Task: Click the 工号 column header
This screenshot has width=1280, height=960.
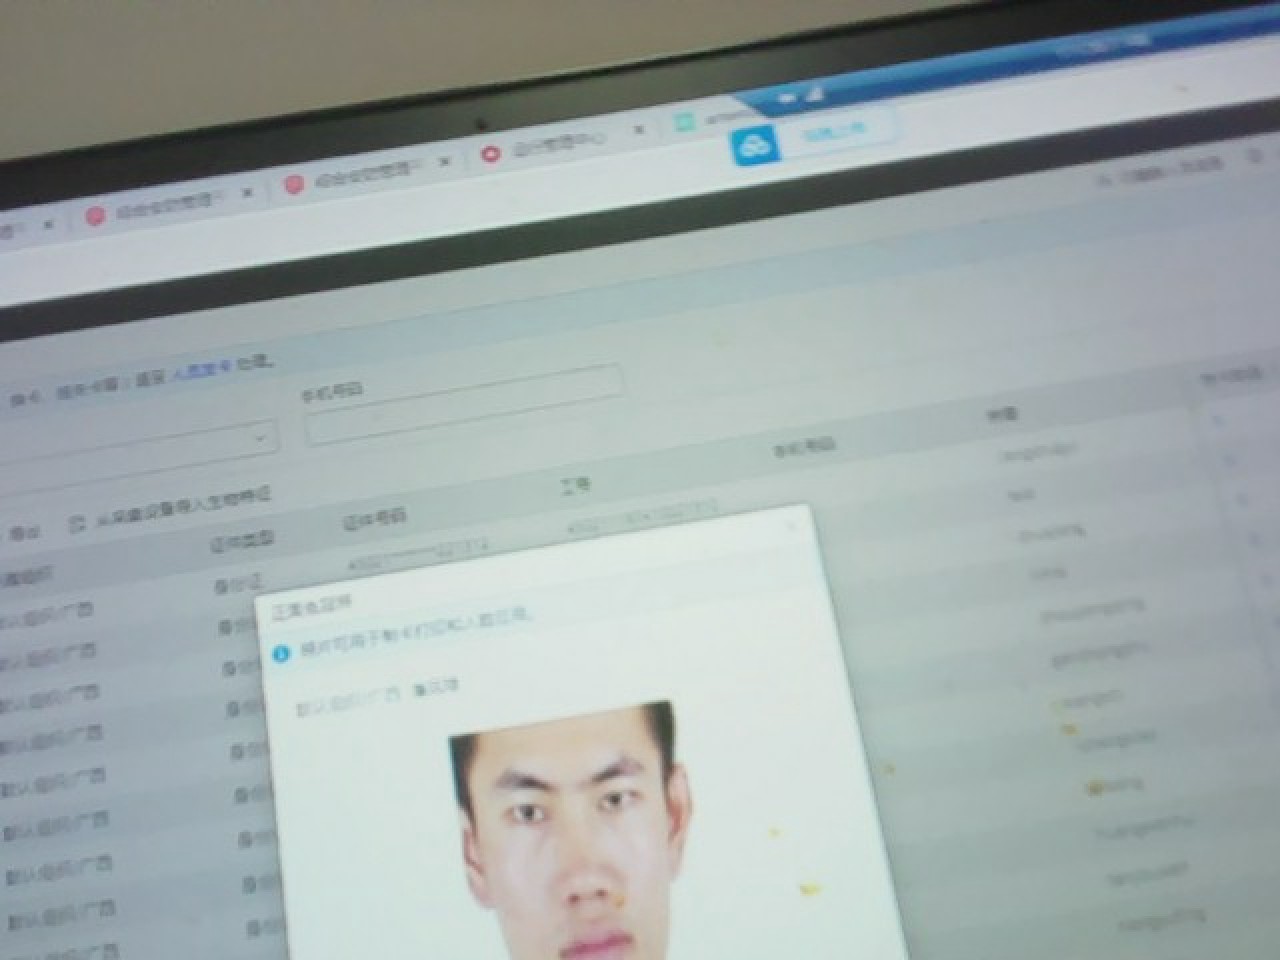Action: pyautogui.click(x=576, y=485)
